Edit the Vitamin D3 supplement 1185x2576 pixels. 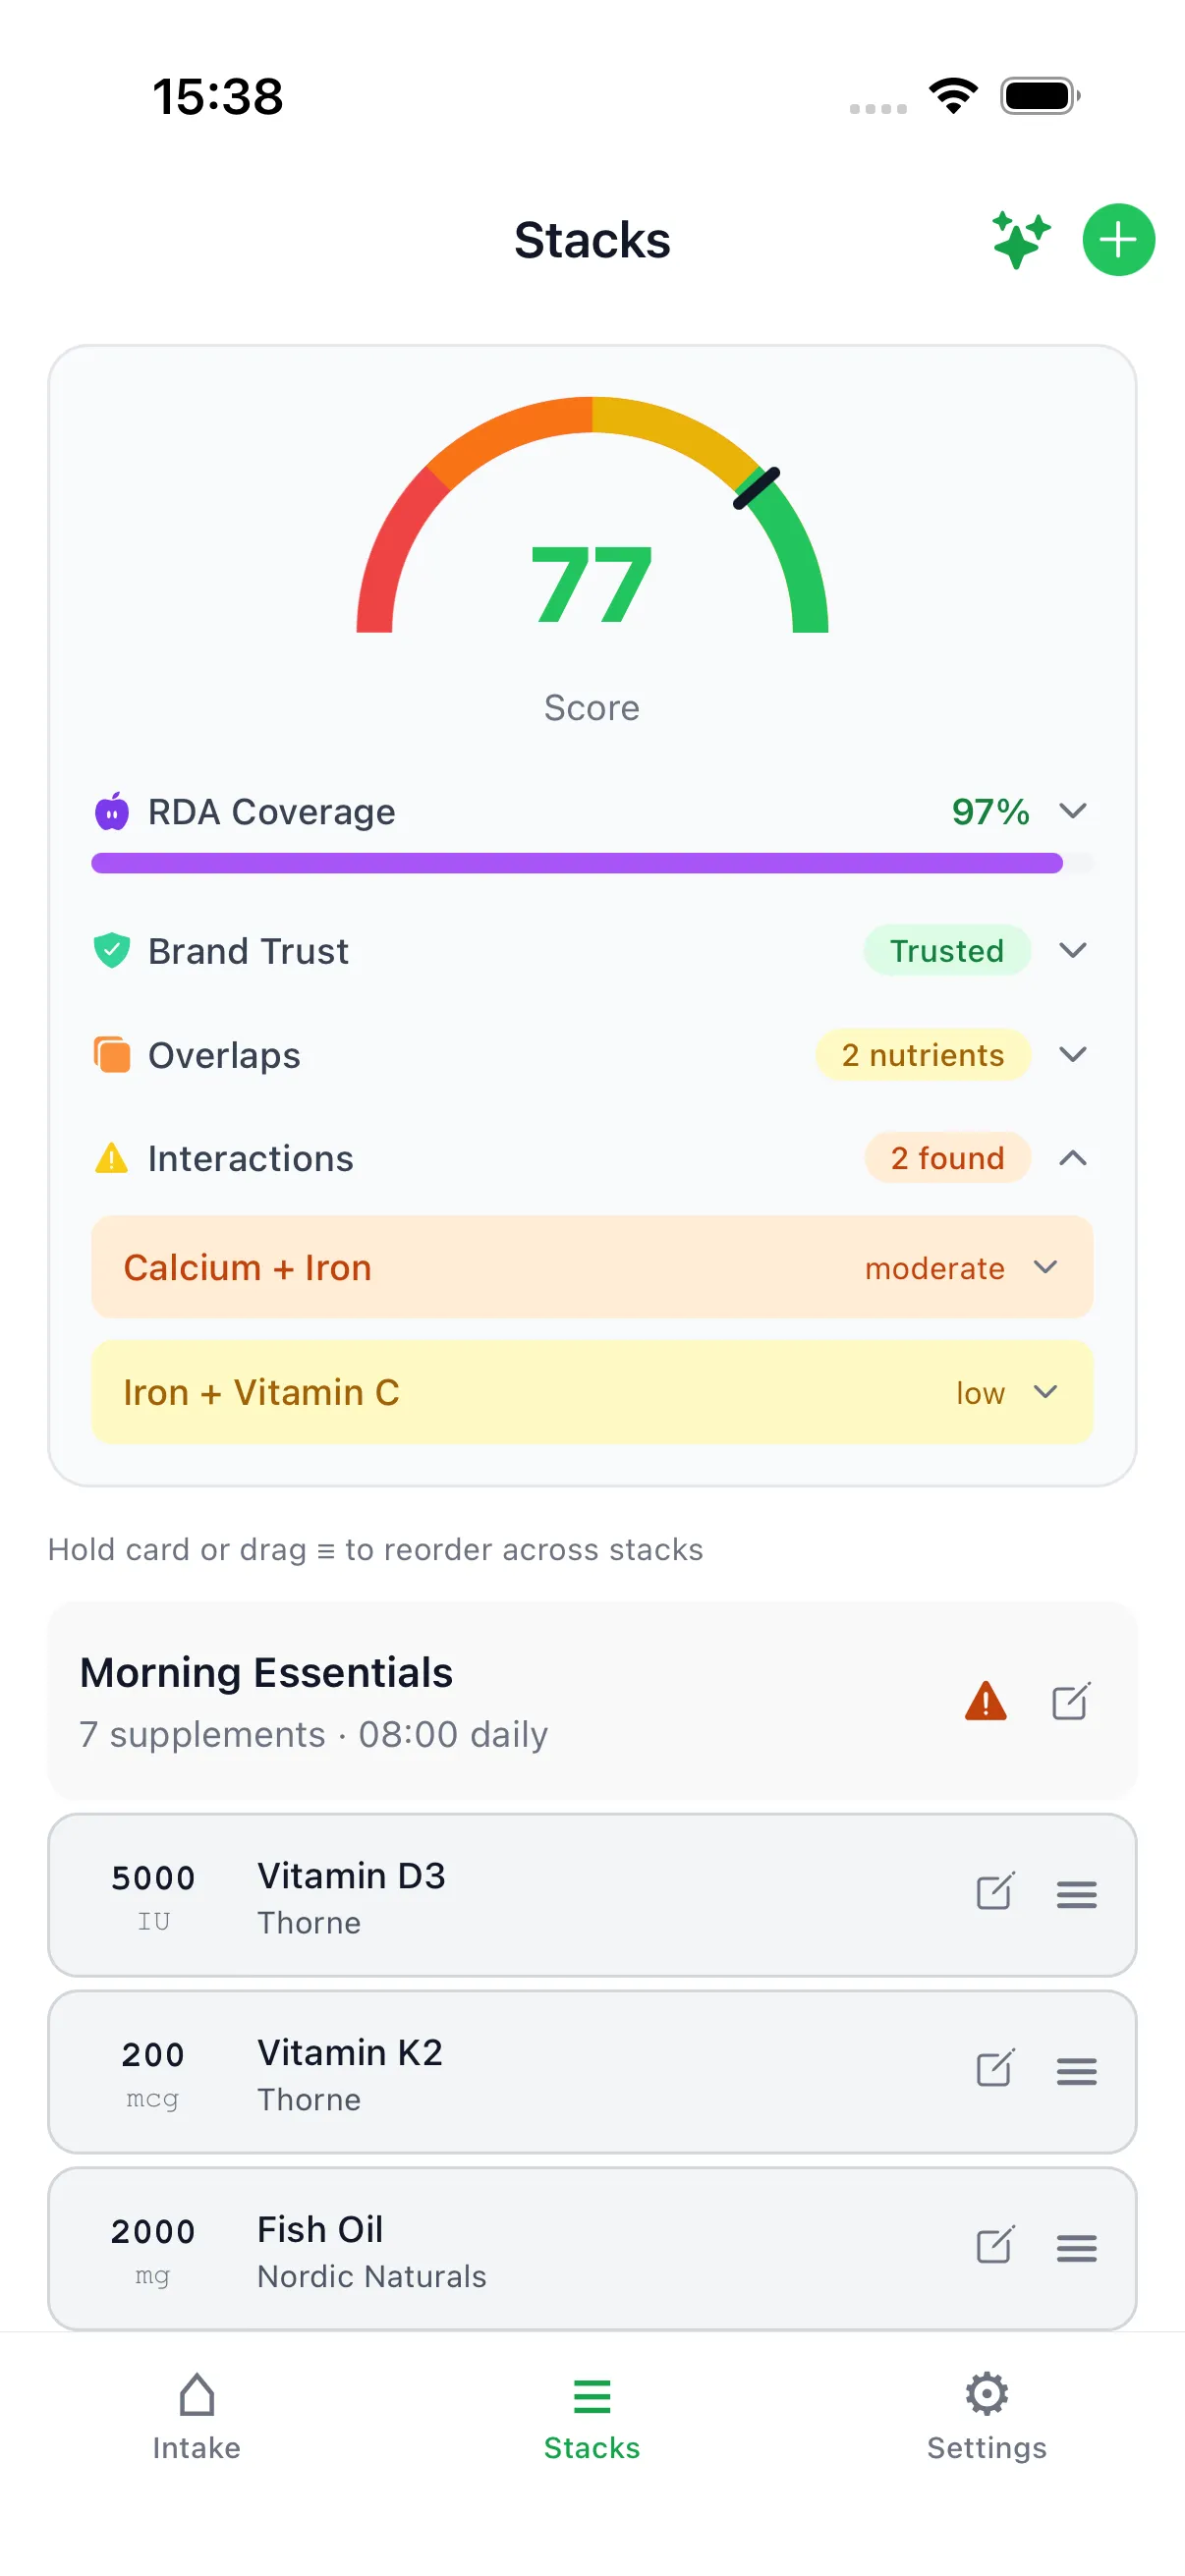point(995,1892)
